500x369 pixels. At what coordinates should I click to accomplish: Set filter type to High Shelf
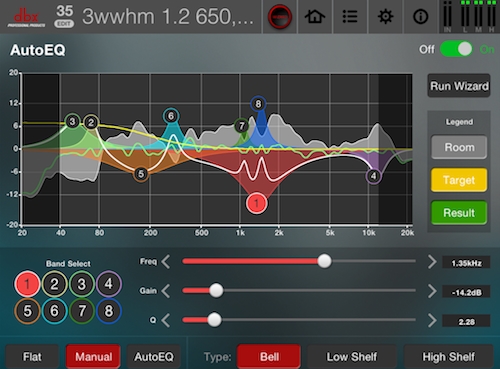[x=448, y=357]
